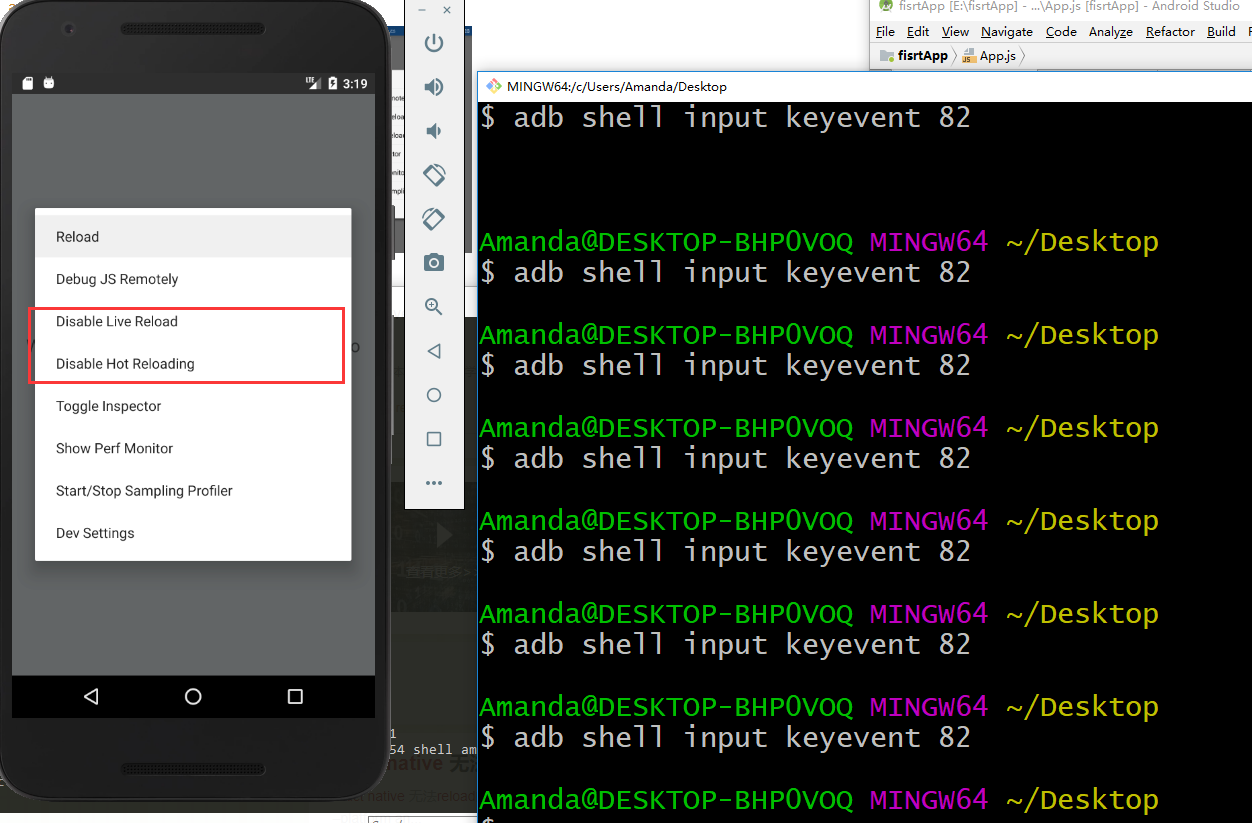The width and height of the screenshot is (1252, 823).
Task: Rotate emulator left using rotate icon
Action: (x=434, y=175)
